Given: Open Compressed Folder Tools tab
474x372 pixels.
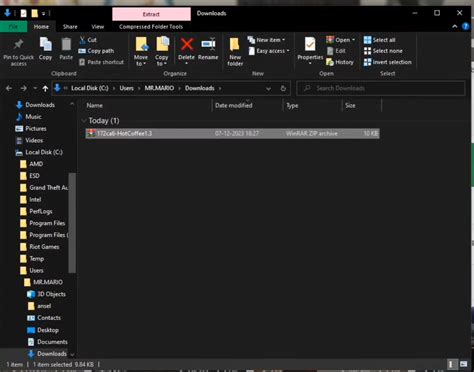Looking at the screenshot, I should click(x=151, y=27).
